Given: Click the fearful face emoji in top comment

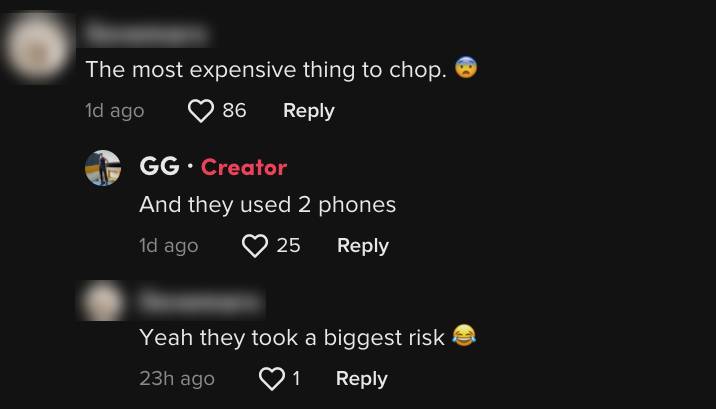Looking at the screenshot, I should tap(466, 68).
